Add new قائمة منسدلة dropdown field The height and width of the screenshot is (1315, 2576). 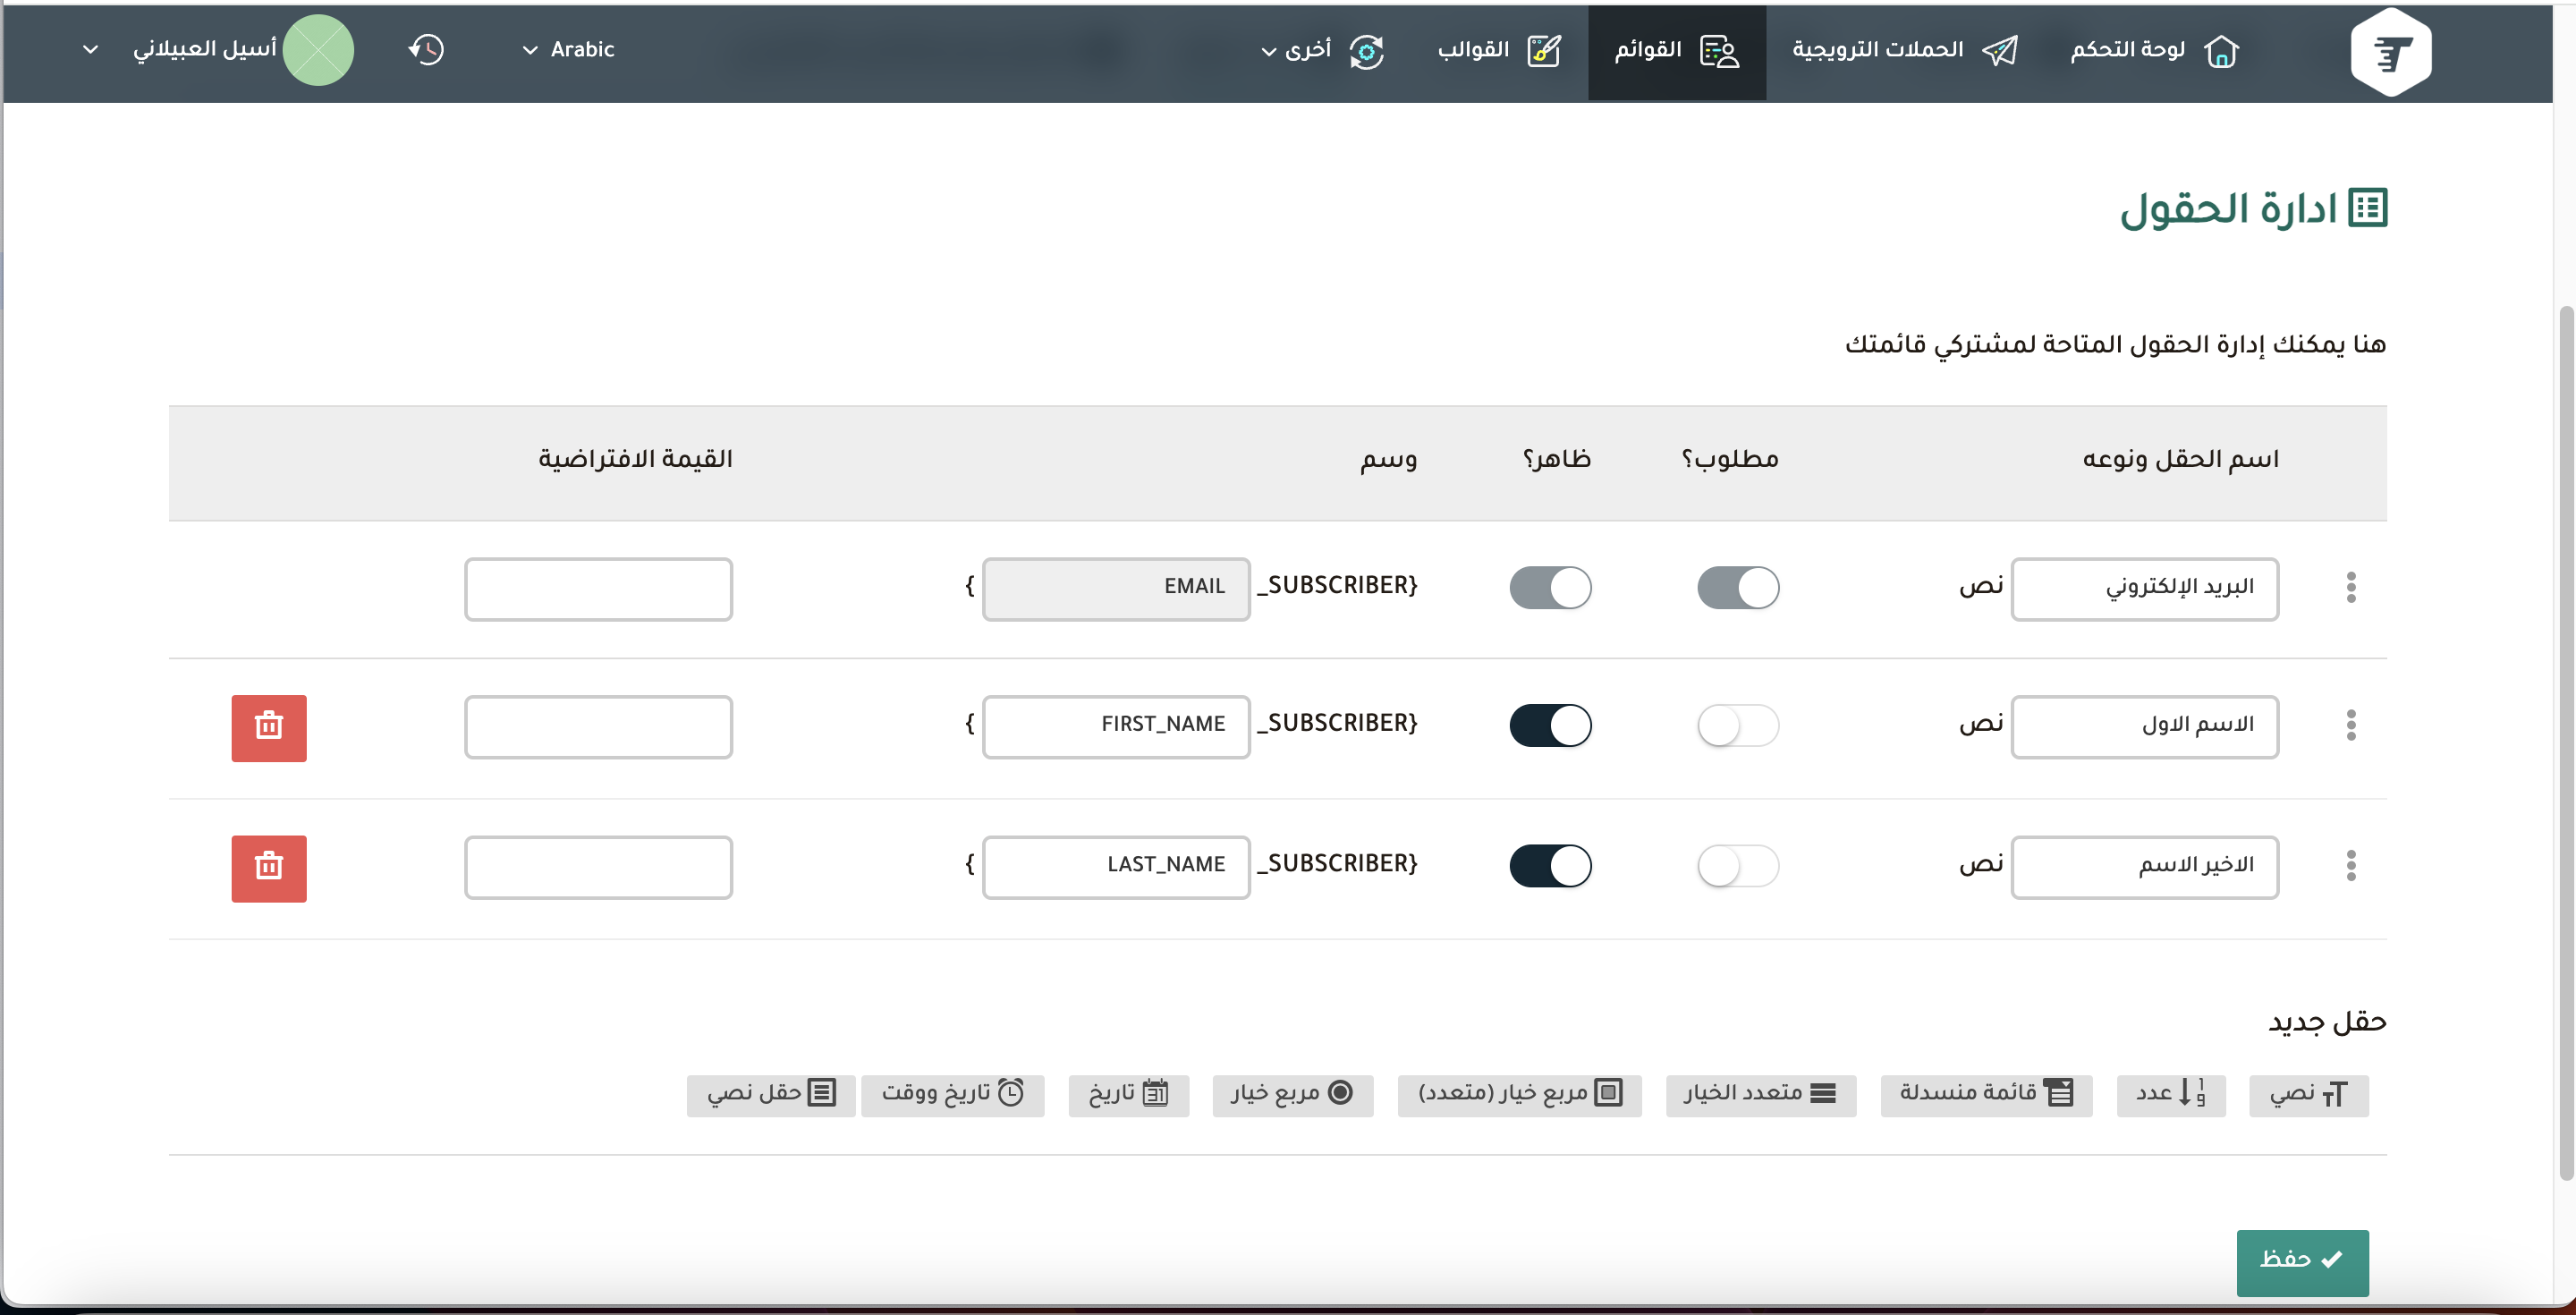(x=1985, y=1094)
